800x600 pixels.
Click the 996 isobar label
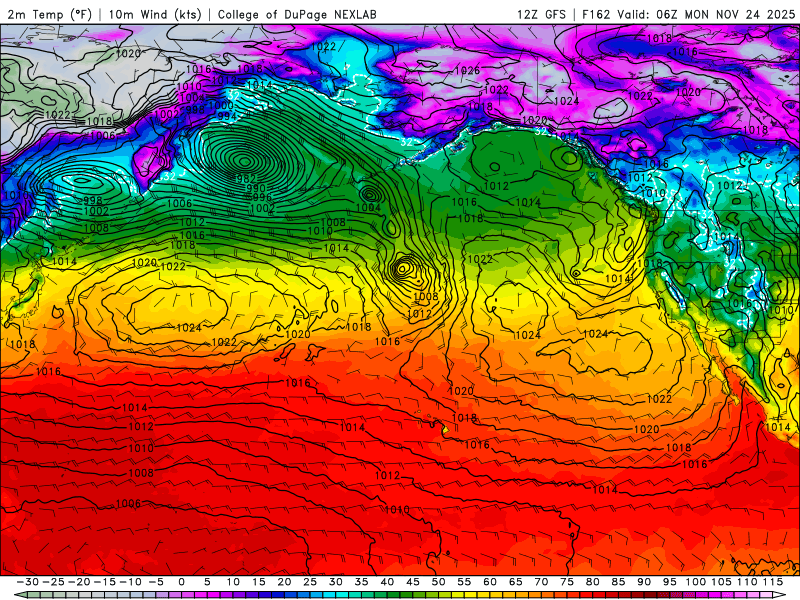tap(262, 197)
